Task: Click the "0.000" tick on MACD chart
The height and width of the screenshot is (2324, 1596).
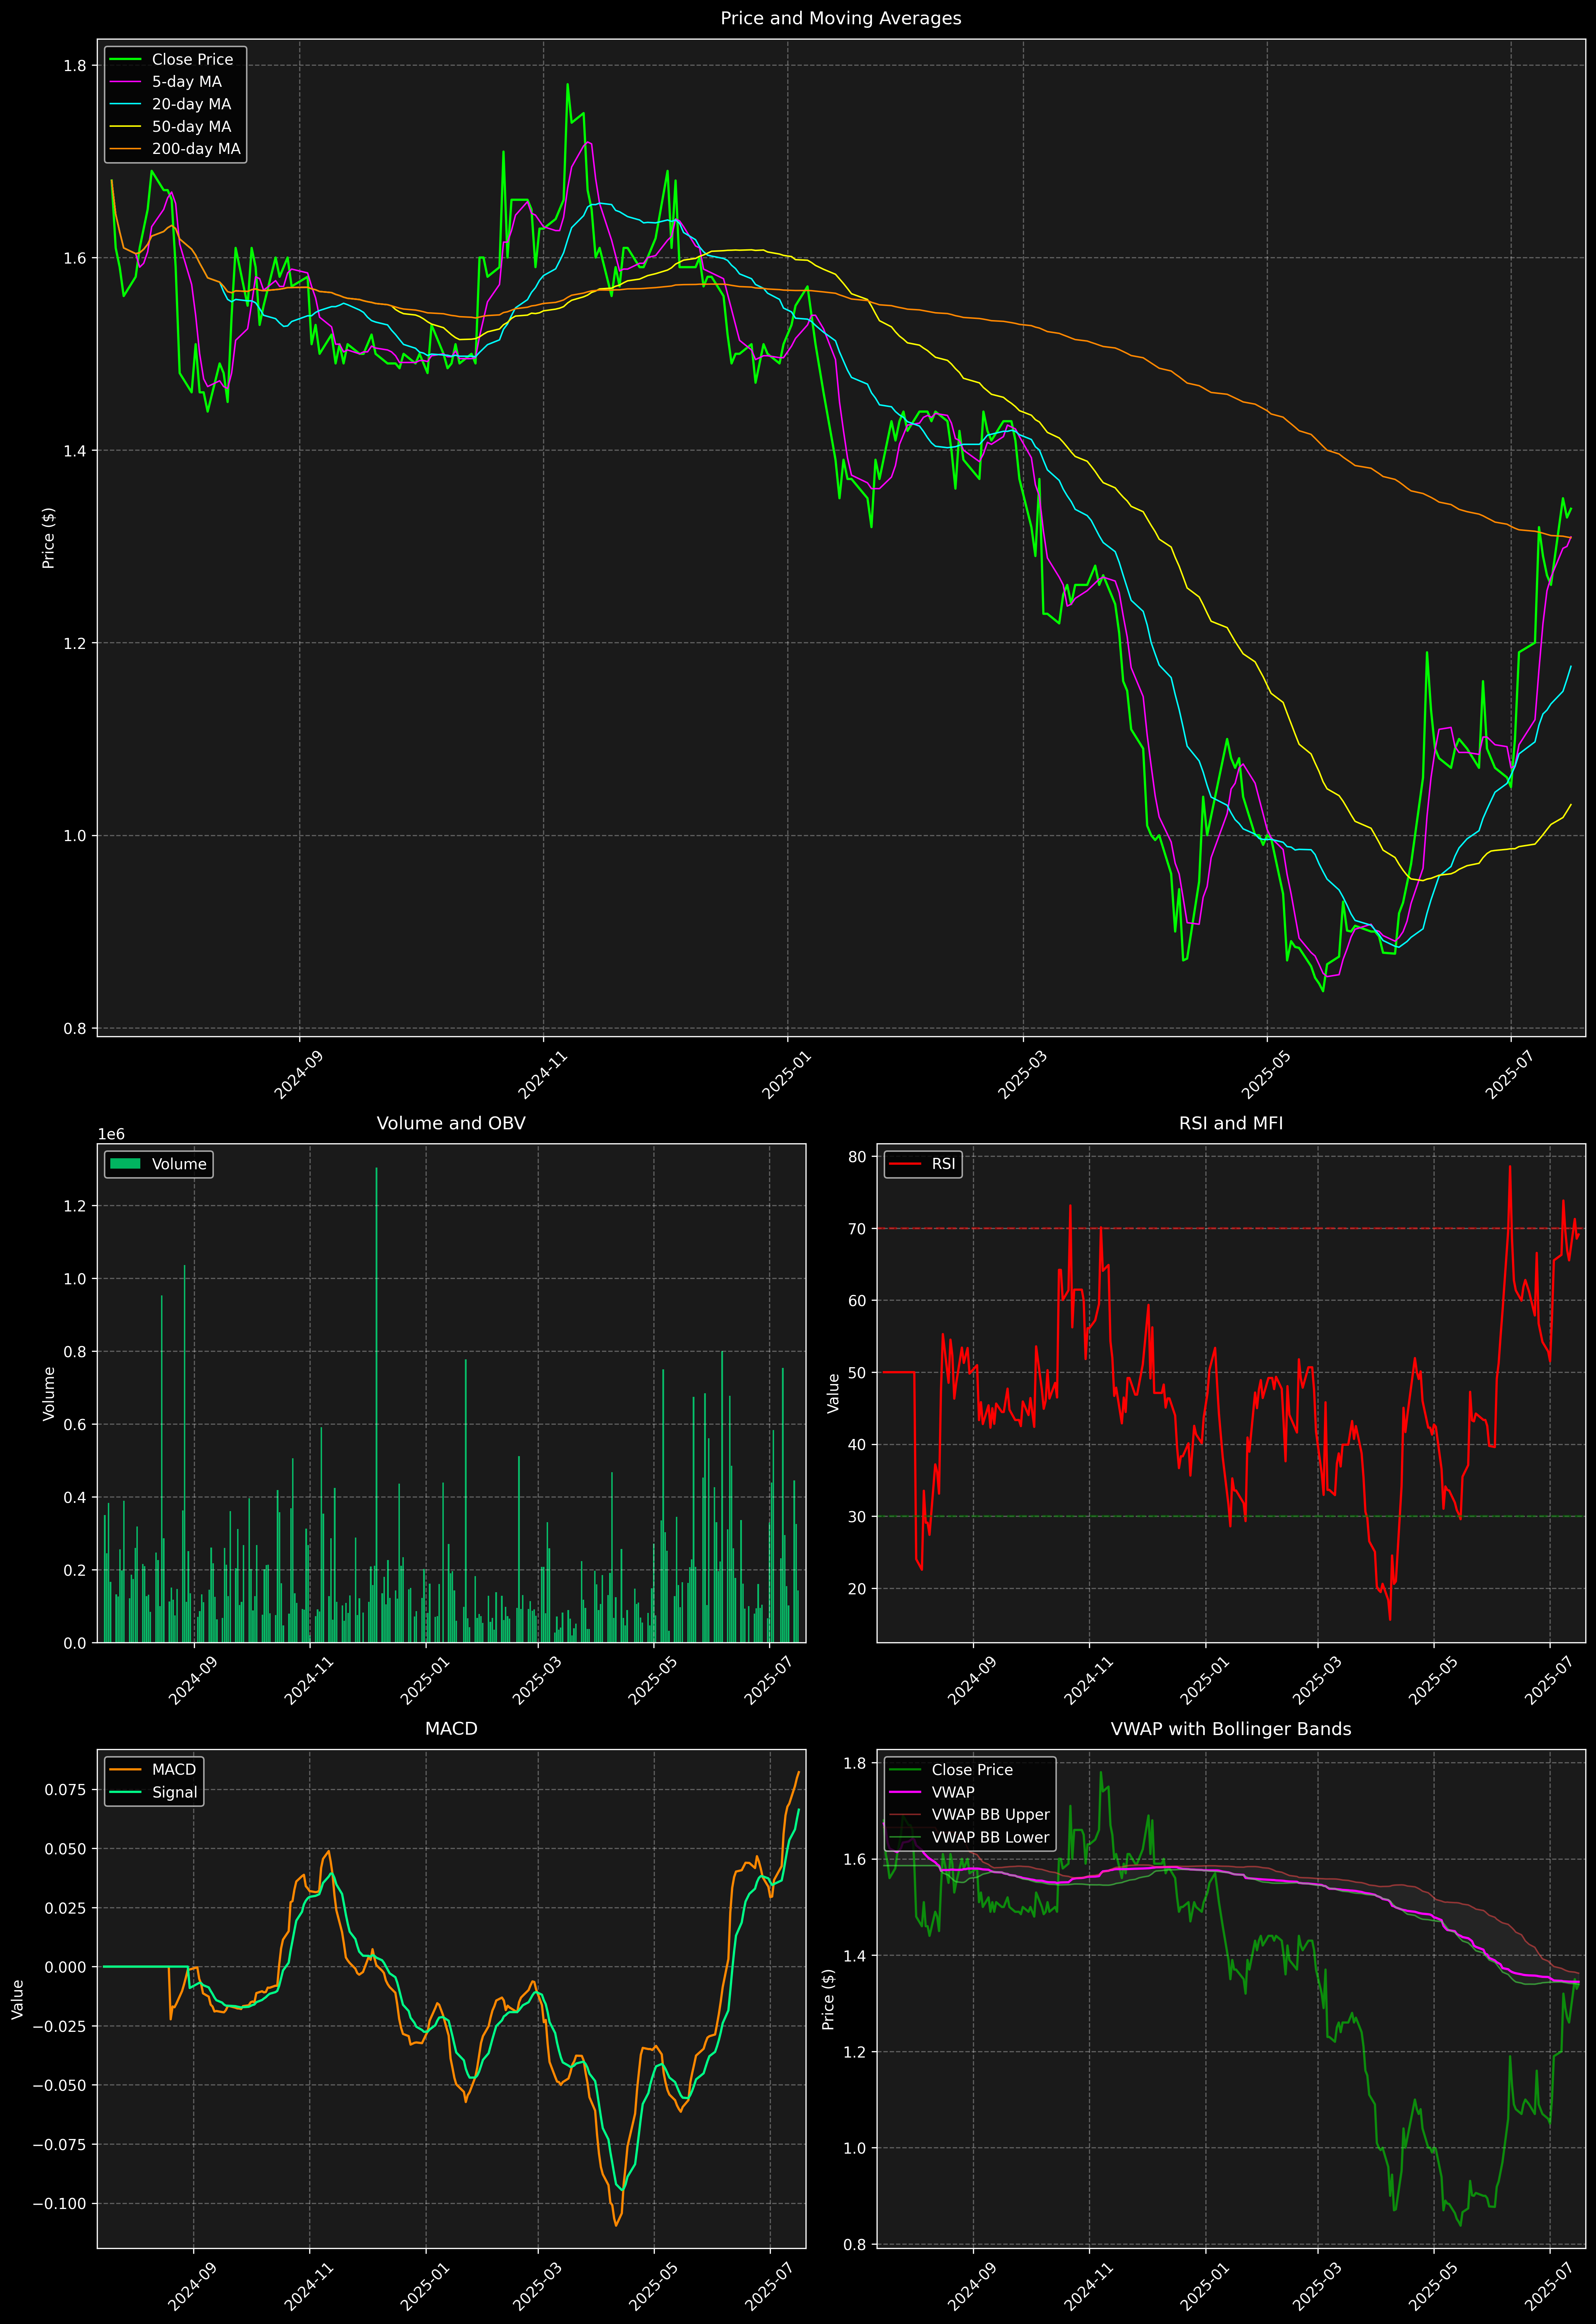Action: pyautogui.click(x=66, y=1967)
